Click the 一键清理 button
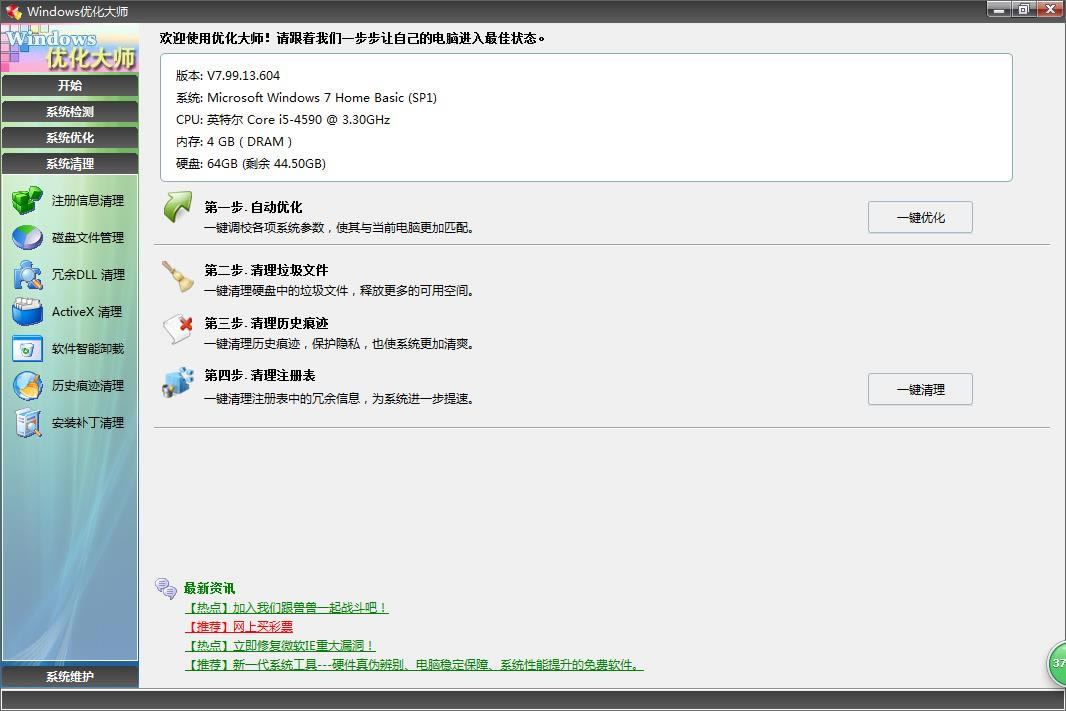Viewport: 1066px width, 711px height. point(920,389)
